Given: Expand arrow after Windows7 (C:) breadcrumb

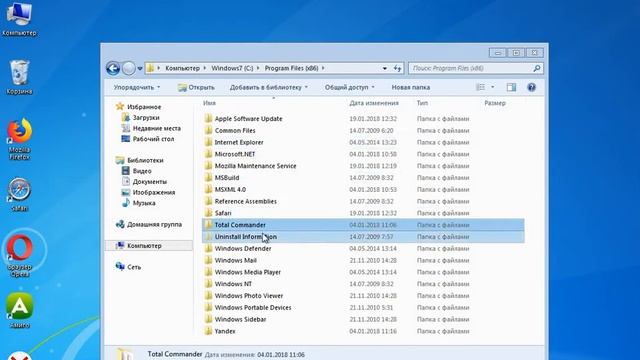Looking at the screenshot, I should point(258,68).
